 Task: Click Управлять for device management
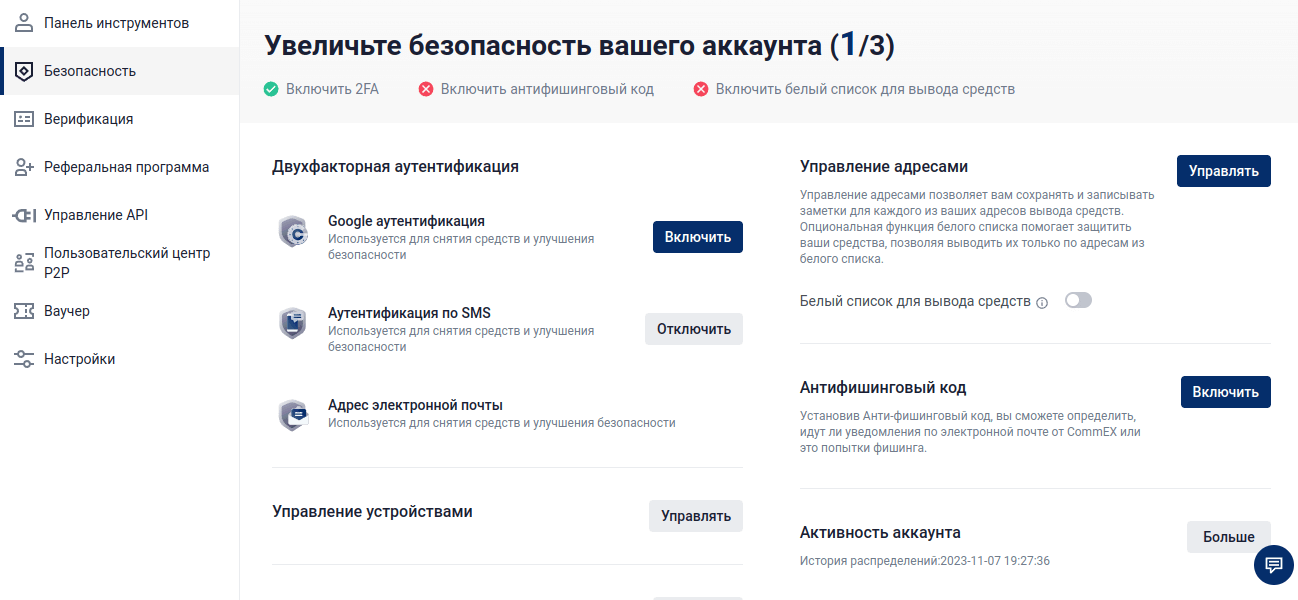[695, 516]
